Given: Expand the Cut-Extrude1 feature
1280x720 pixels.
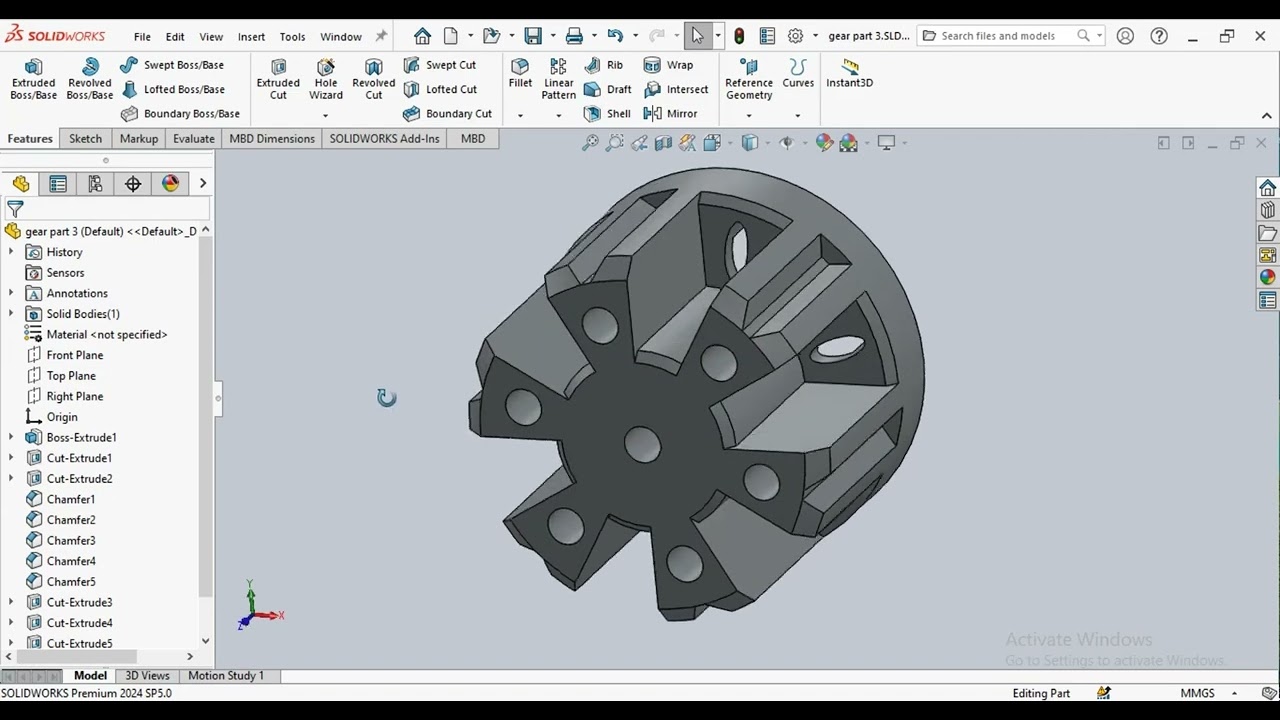Looking at the screenshot, I should coord(11,458).
